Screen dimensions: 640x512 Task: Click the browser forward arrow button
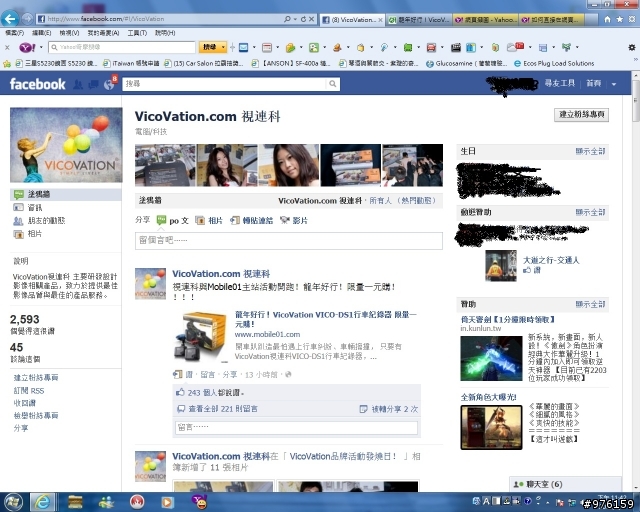click(27, 19)
